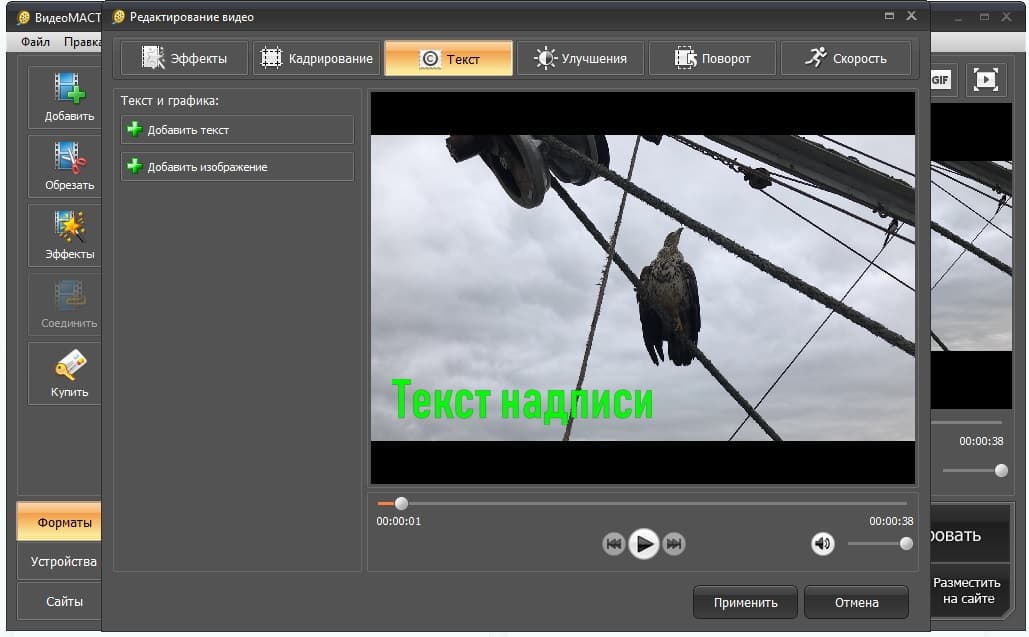Click the fullscreen playback icon in the main window

(985, 80)
